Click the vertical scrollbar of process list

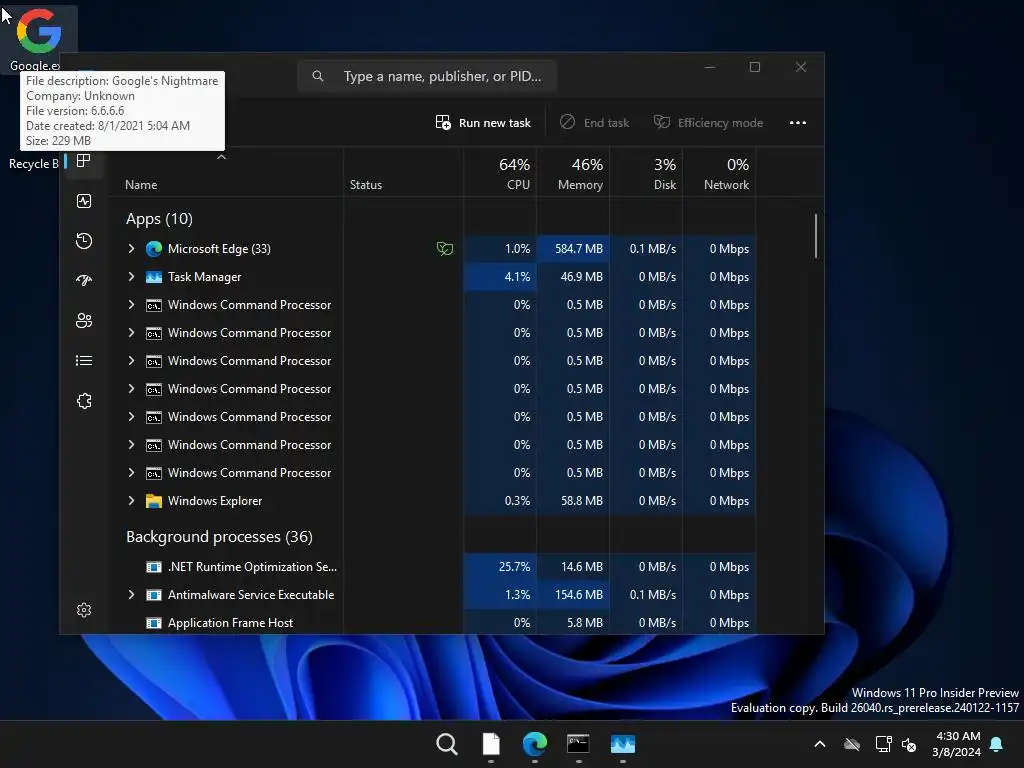[816, 236]
